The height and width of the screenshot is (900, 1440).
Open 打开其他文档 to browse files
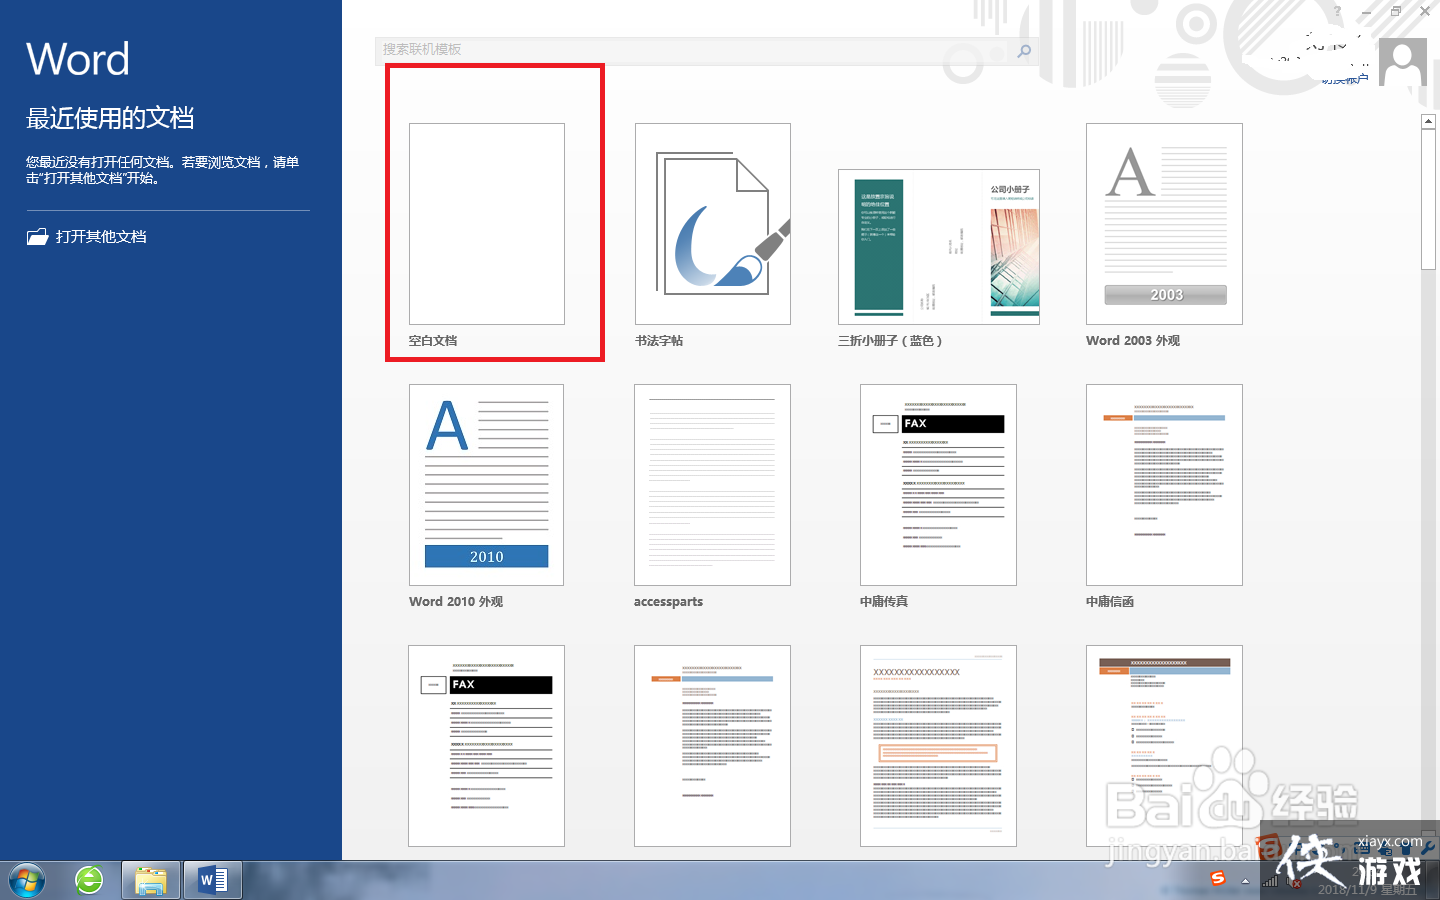point(87,237)
